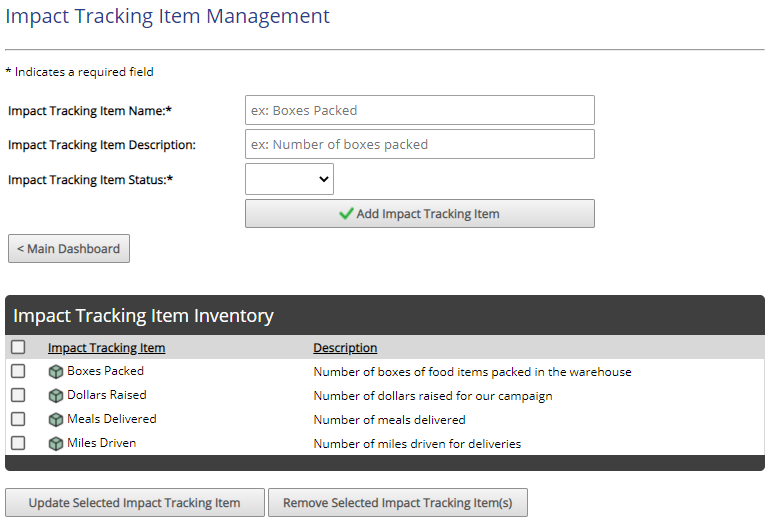Click 'Number of boxes of food items packed' description
The height and width of the screenshot is (527, 773).
472,372
